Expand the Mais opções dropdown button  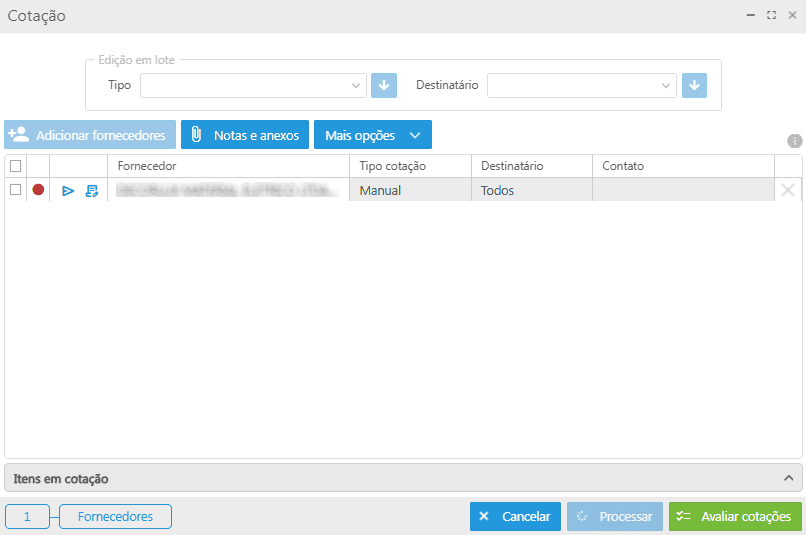[x=372, y=135]
